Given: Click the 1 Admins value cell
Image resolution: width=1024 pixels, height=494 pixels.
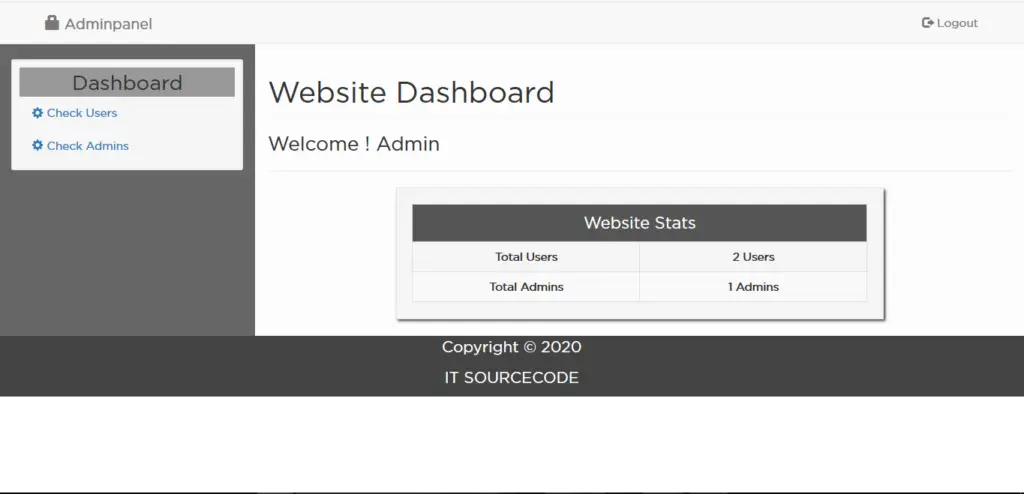Looking at the screenshot, I should 753,287.
